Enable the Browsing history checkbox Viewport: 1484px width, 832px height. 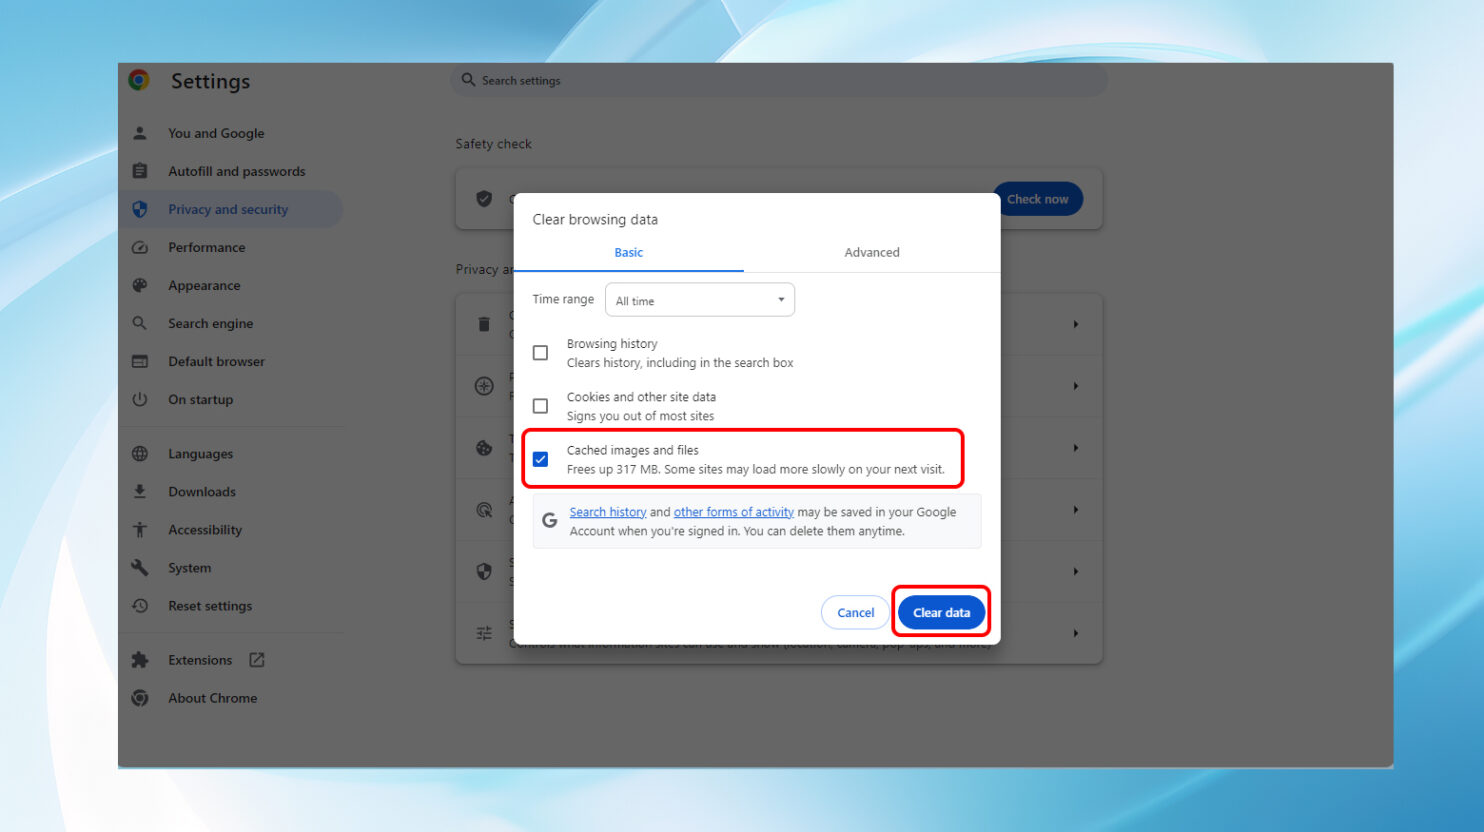coord(540,353)
